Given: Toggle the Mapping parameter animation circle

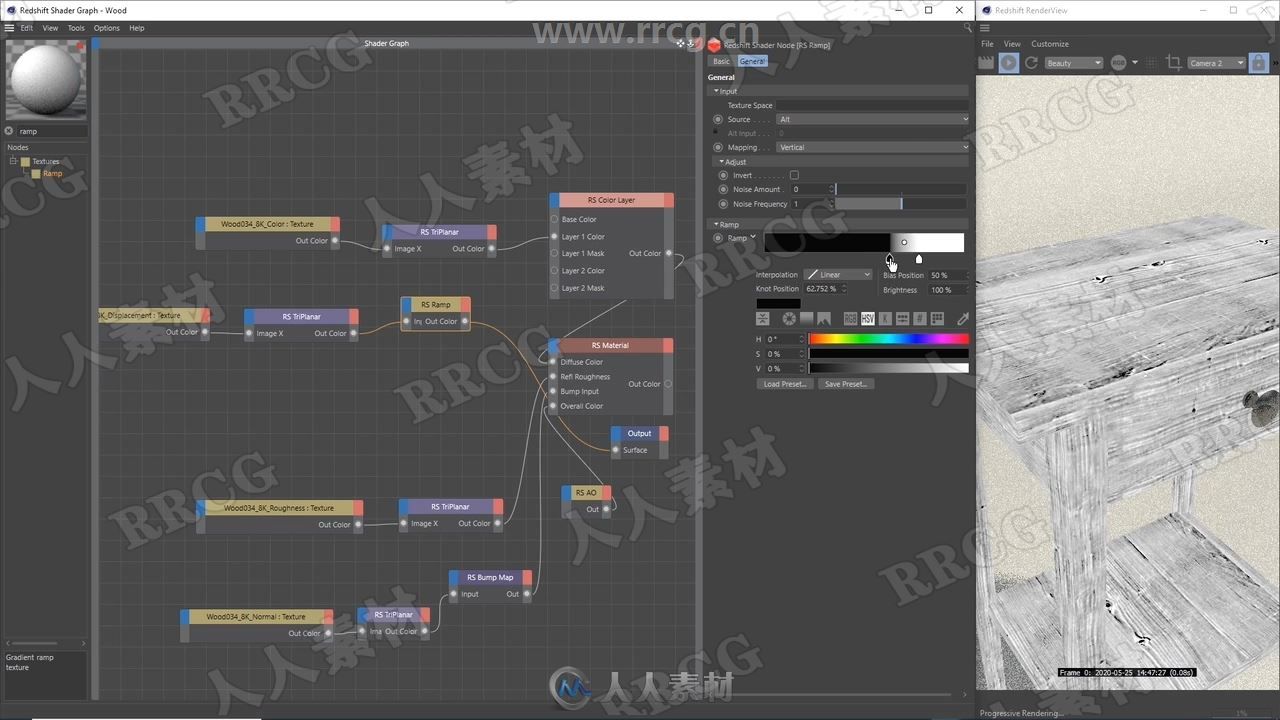Looking at the screenshot, I should click(718, 147).
